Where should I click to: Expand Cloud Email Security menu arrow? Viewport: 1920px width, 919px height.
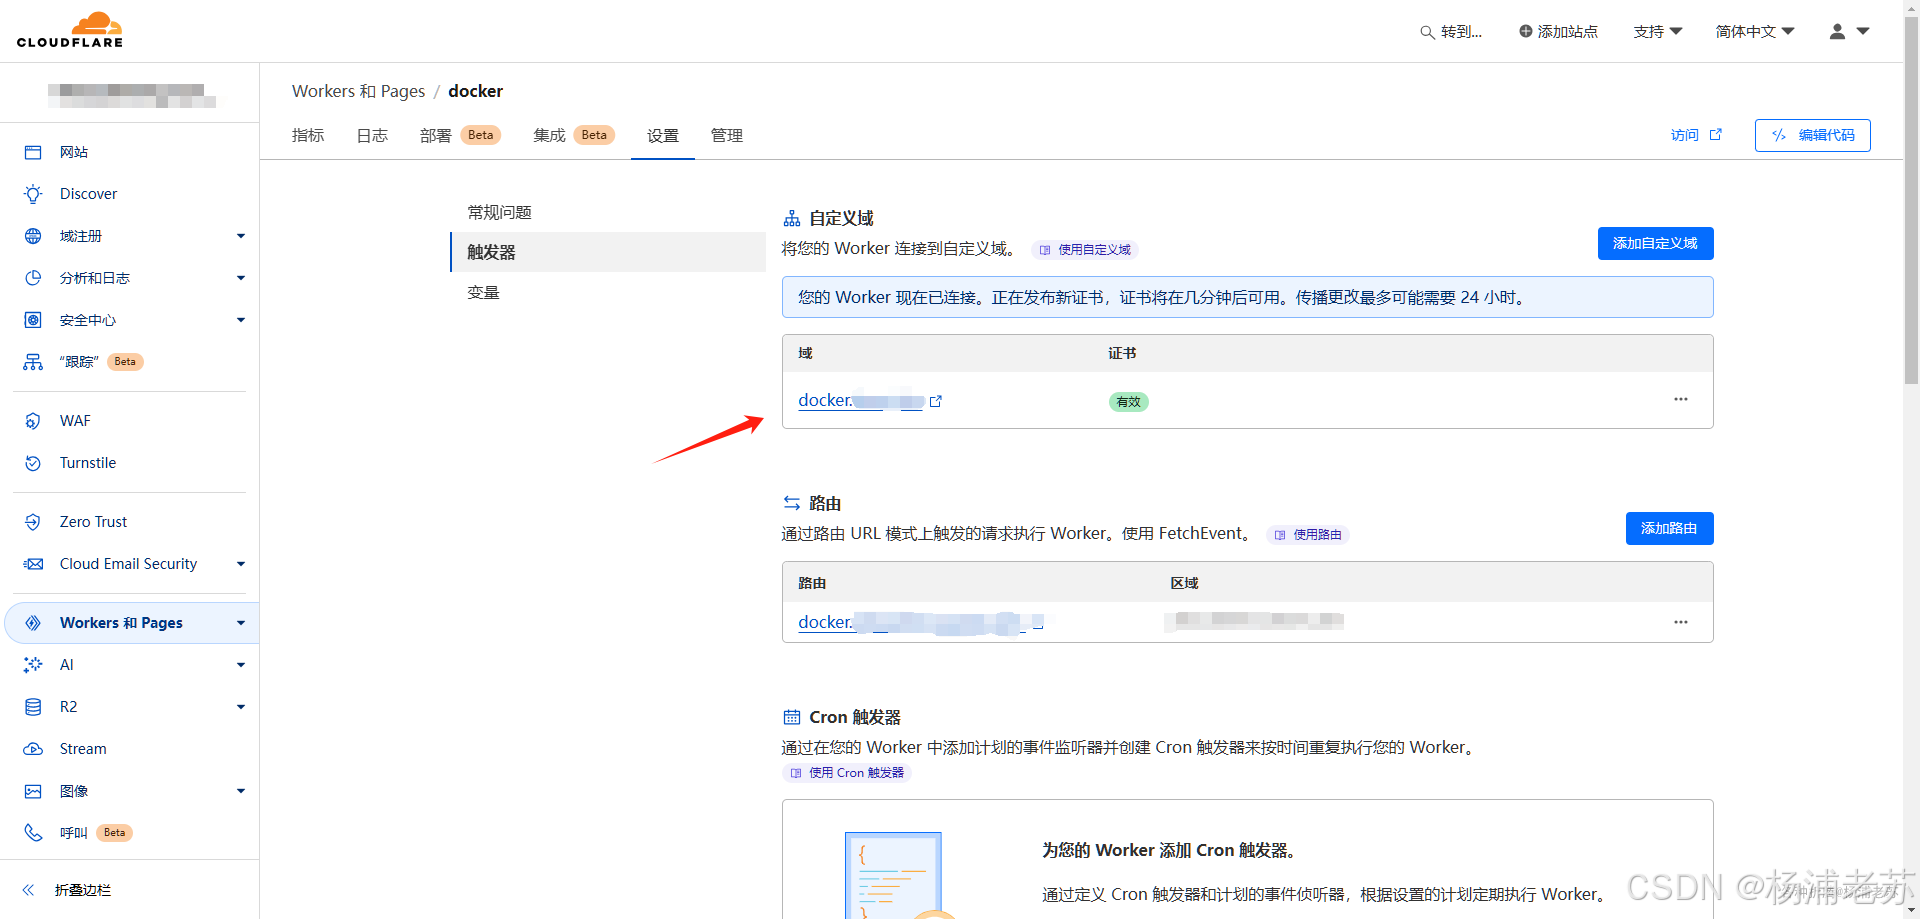coord(241,564)
